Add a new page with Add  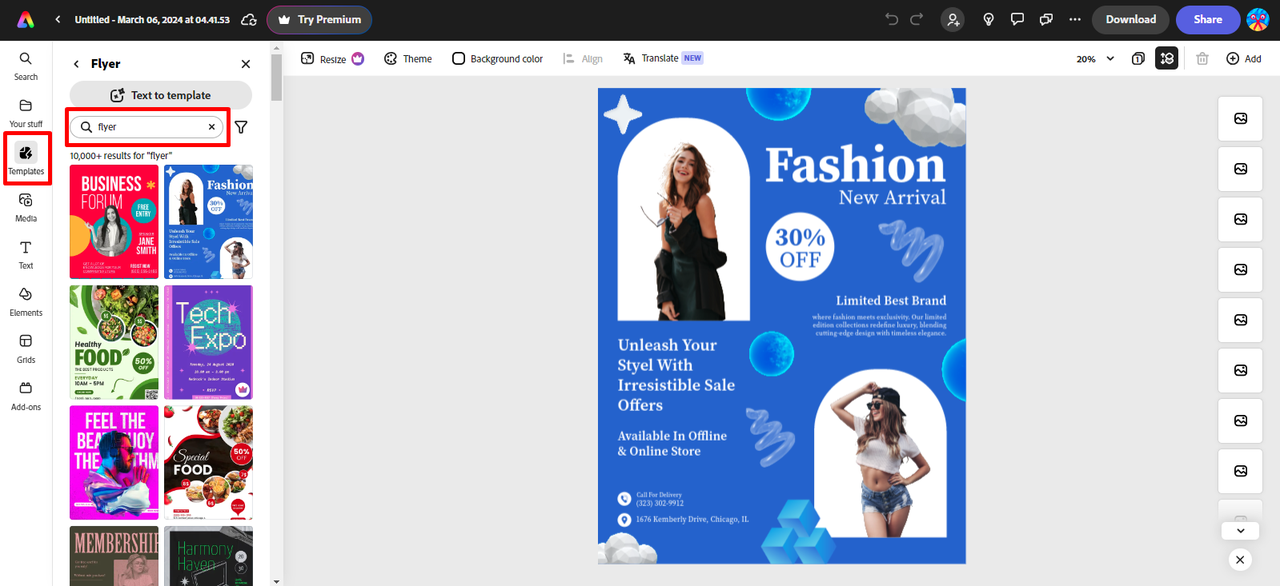pyautogui.click(x=1243, y=59)
